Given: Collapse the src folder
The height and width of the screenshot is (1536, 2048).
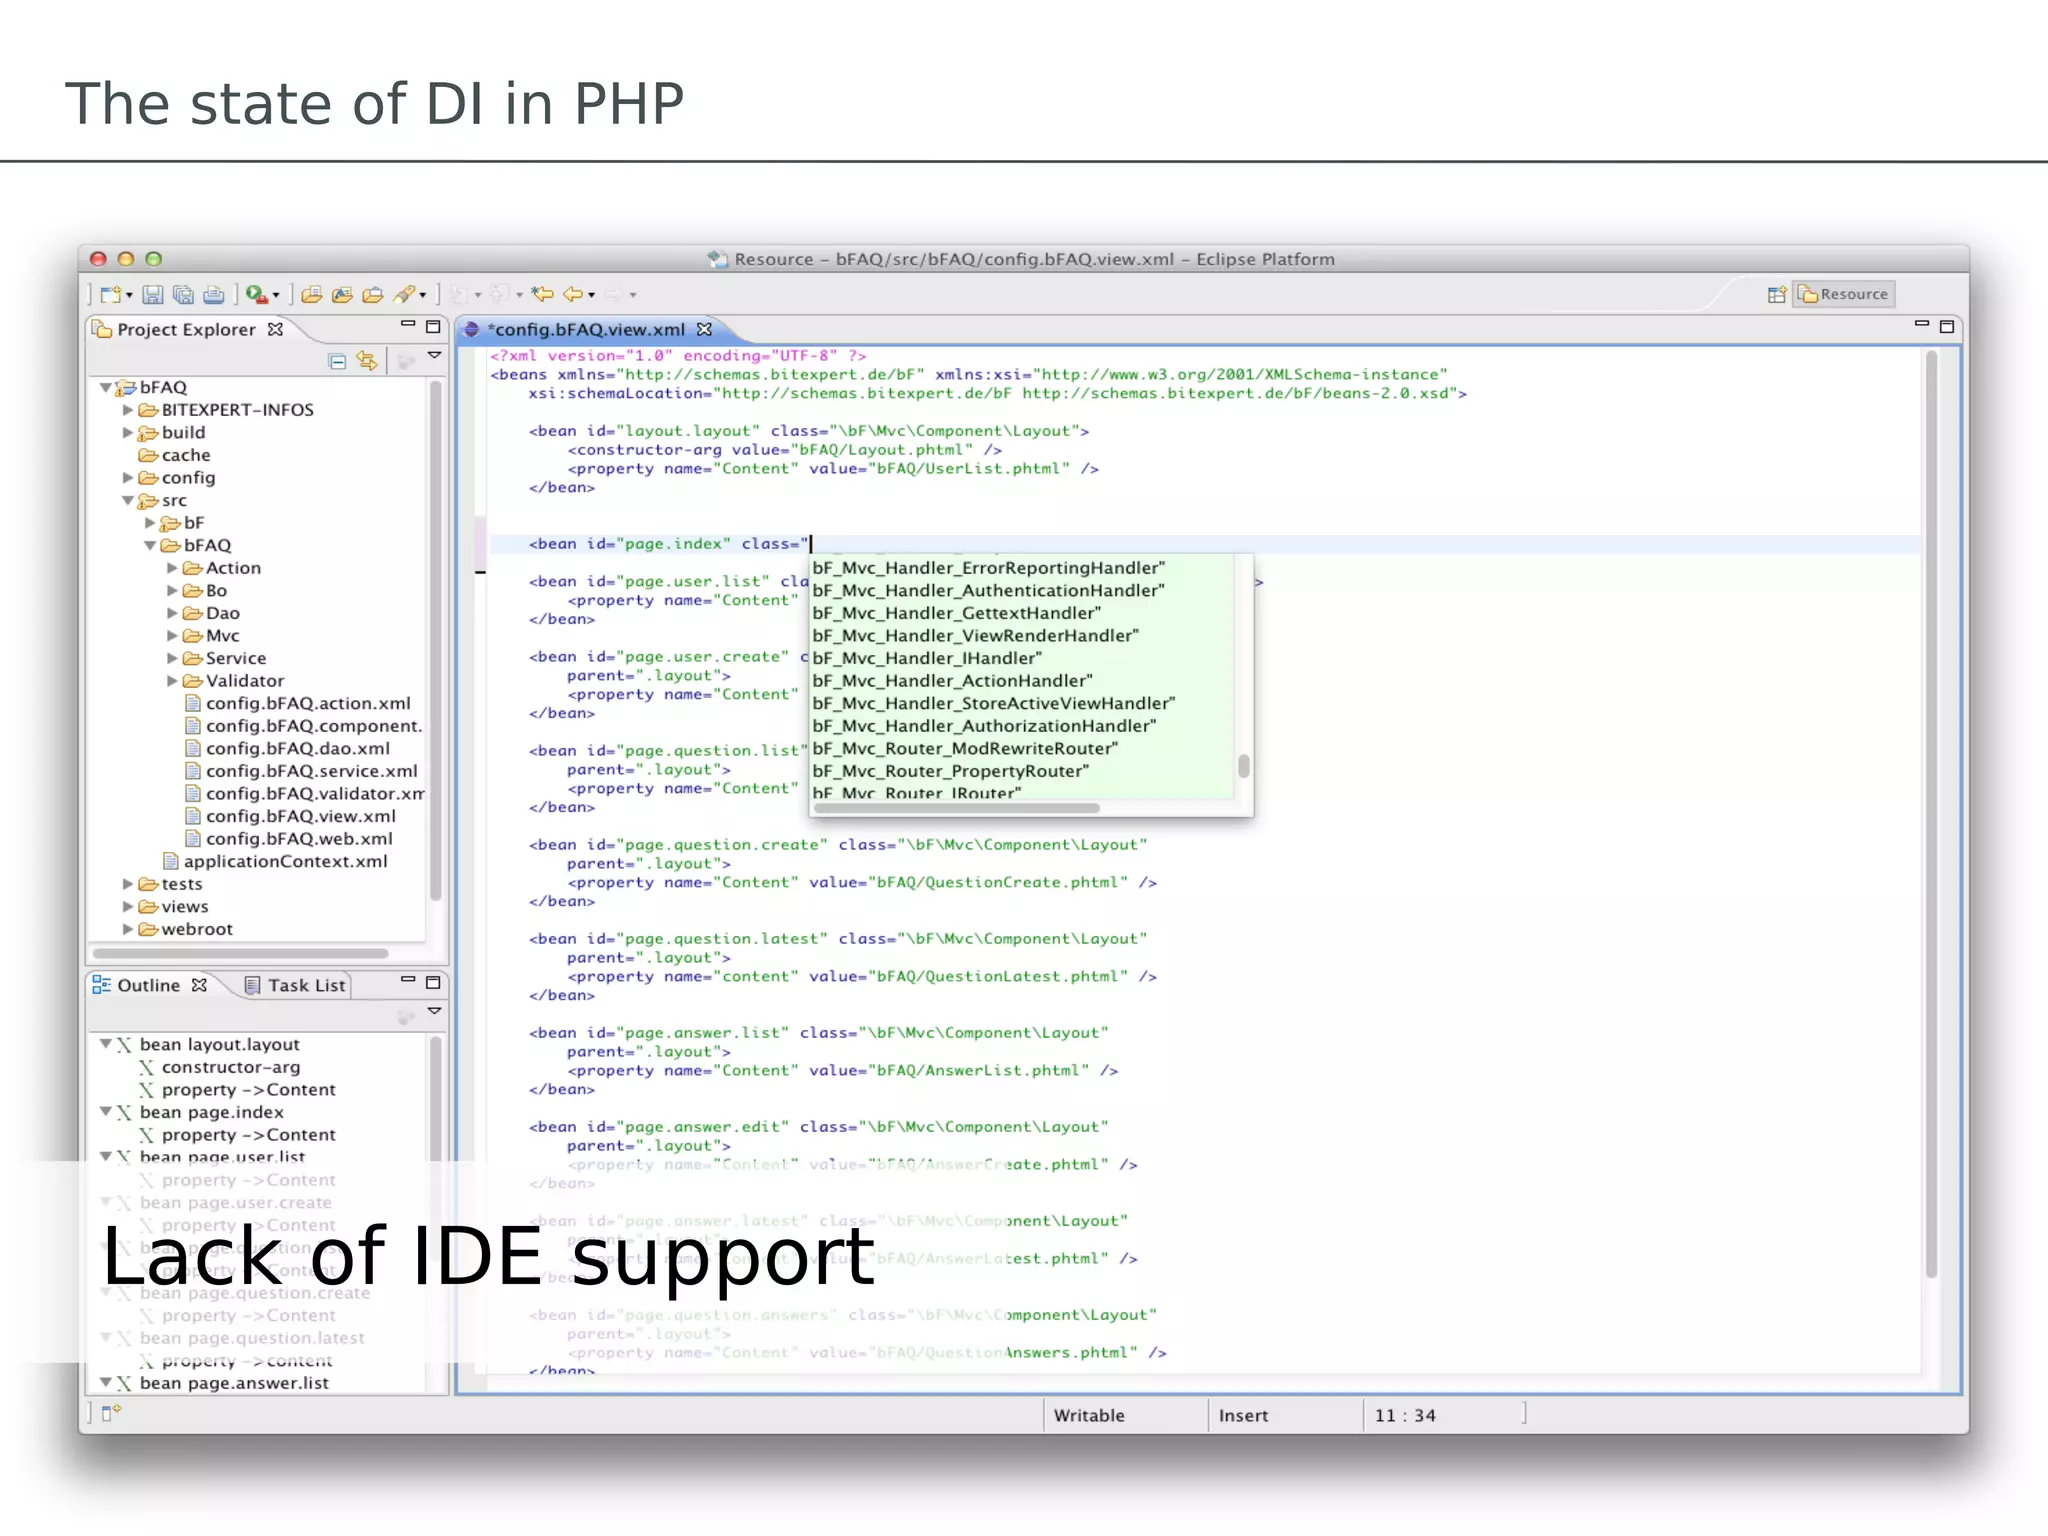Looking at the screenshot, I should click(x=128, y=501).
